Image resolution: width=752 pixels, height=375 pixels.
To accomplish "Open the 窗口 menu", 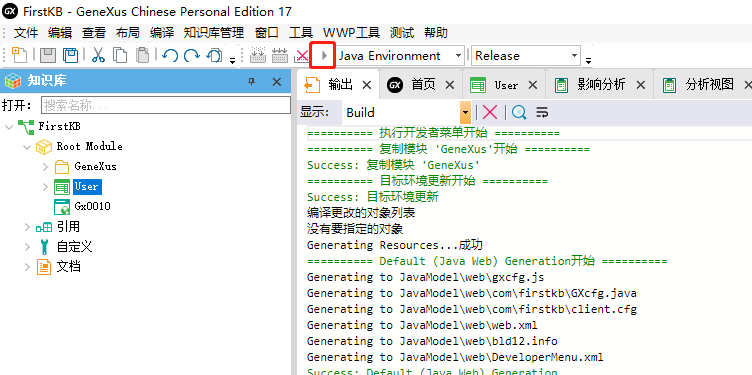I will [x=267, y=33].
